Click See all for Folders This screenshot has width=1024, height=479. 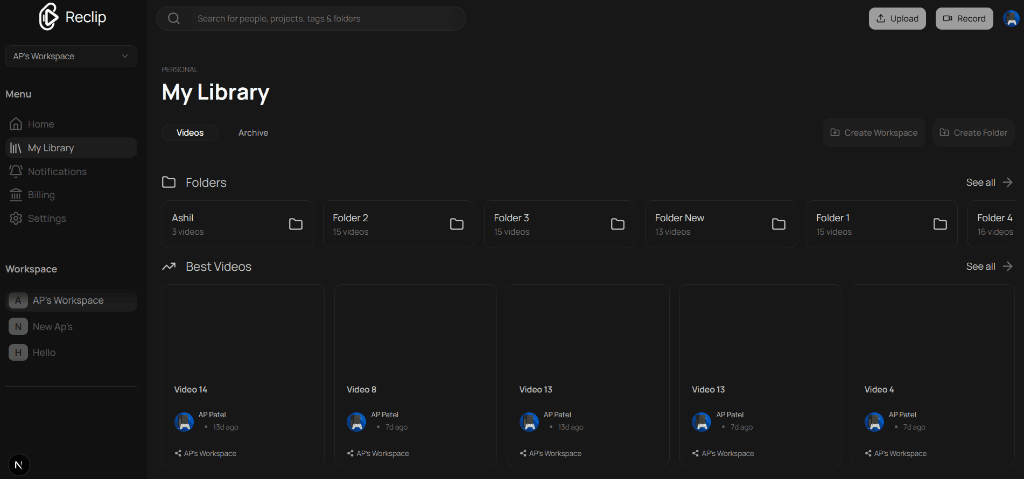(981, 182)
